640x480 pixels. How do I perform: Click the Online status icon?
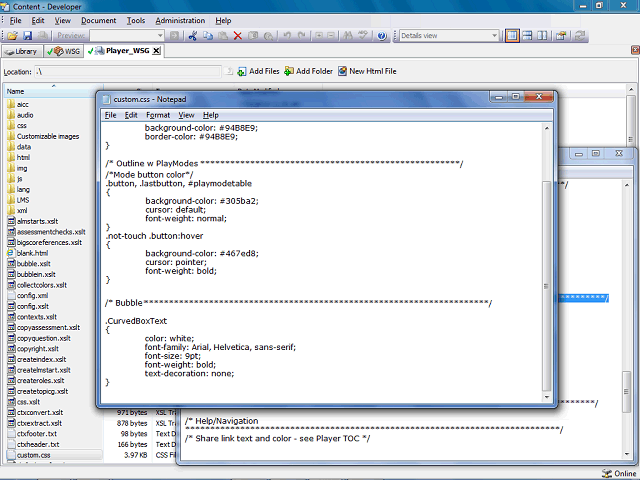coord(607,473)
